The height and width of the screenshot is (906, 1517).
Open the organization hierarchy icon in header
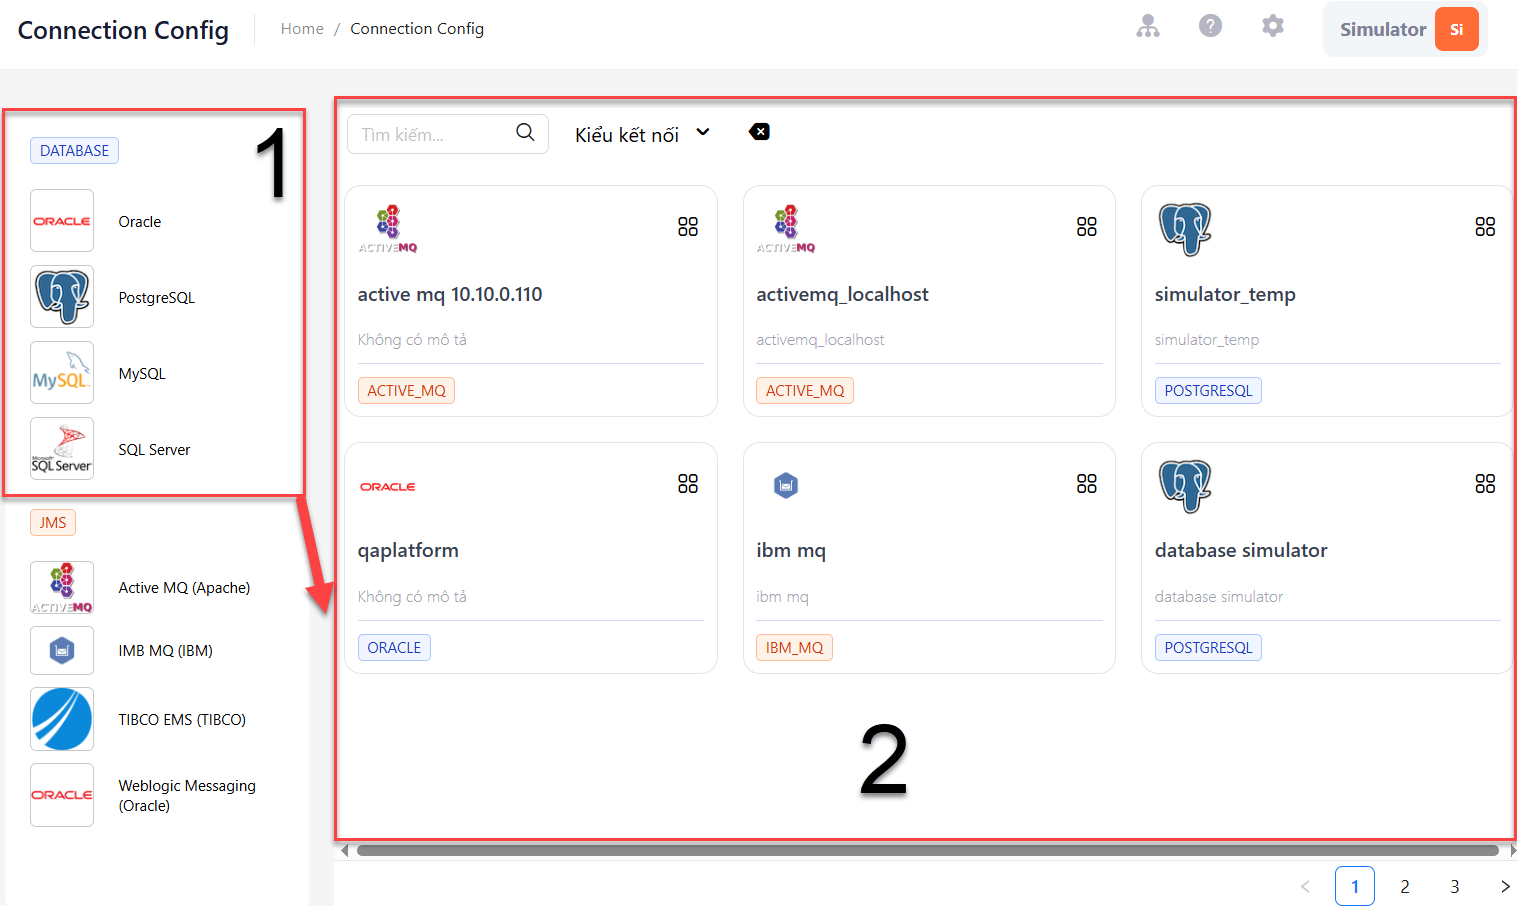point(1148,26)
